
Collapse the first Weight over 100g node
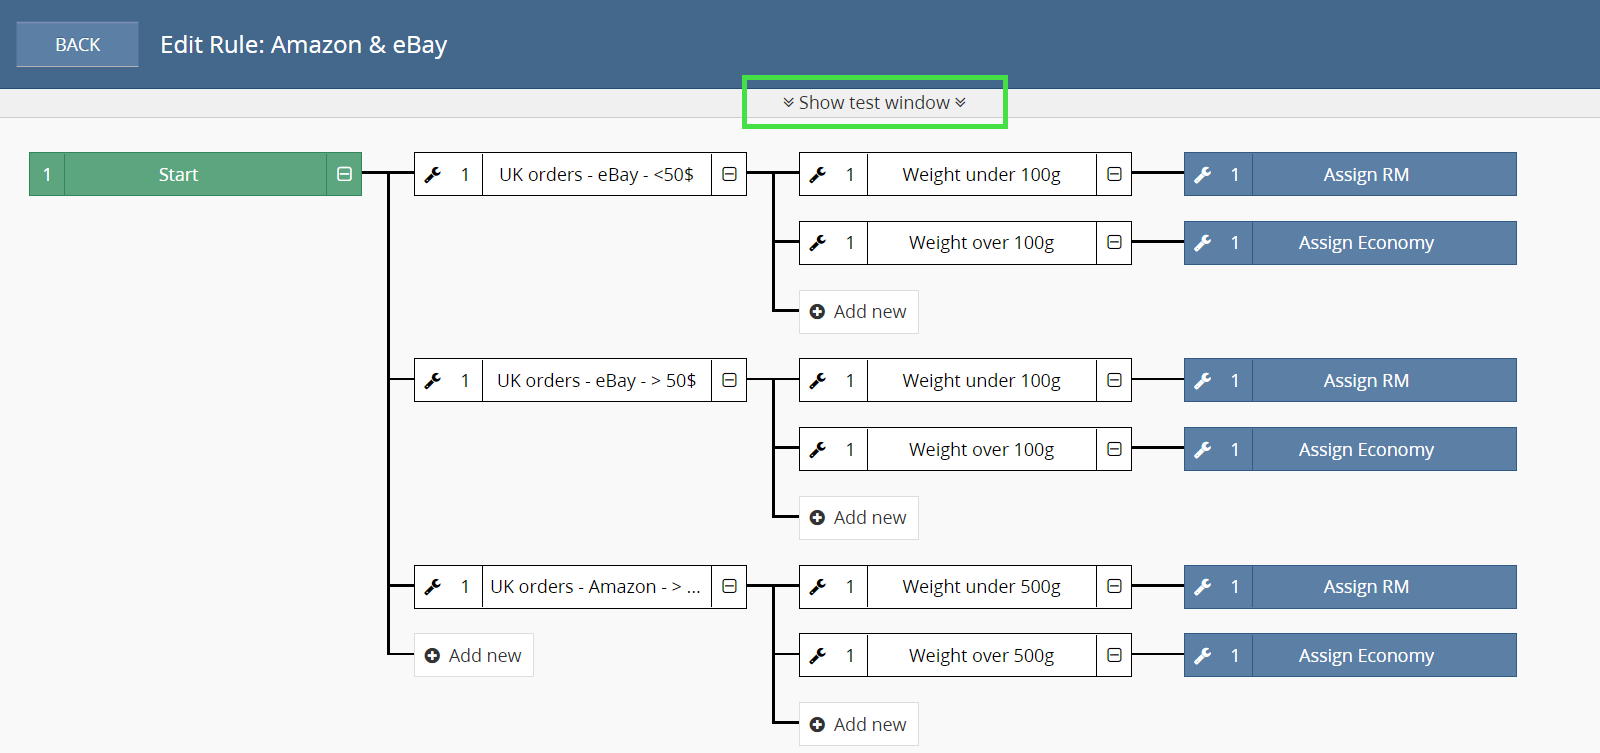[1114, 242]
